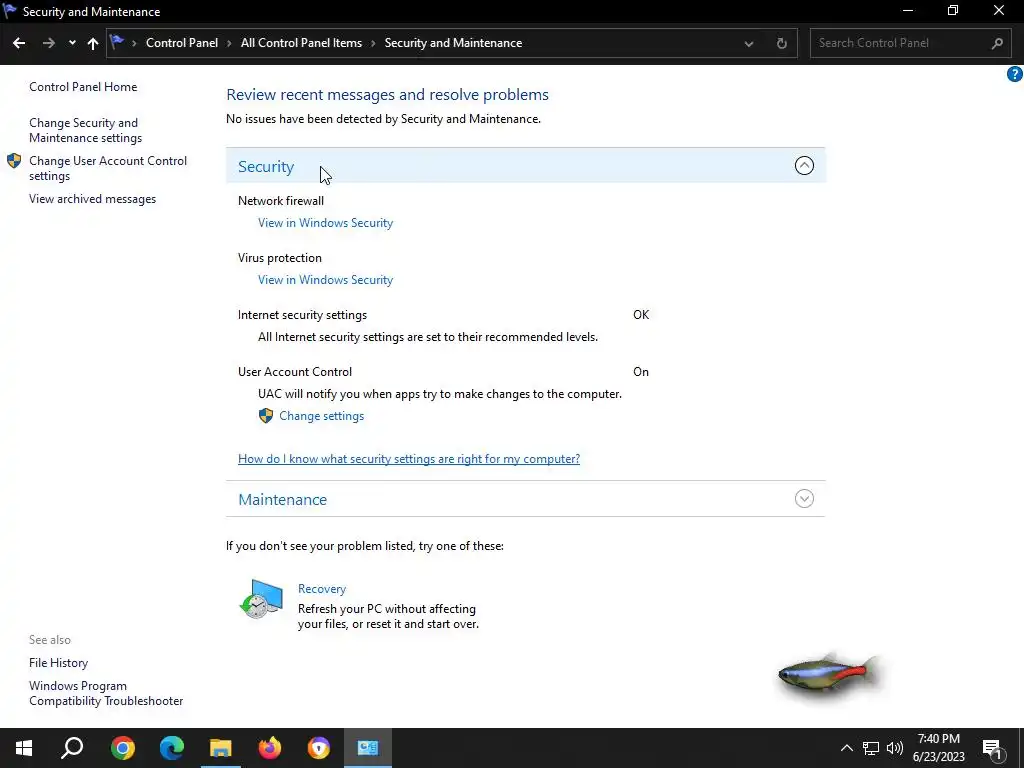Image resolution: width=1024 pixels, height=768 pixels.
Task: Launch Google Chrome from taskbar
Action: [123, 748]
